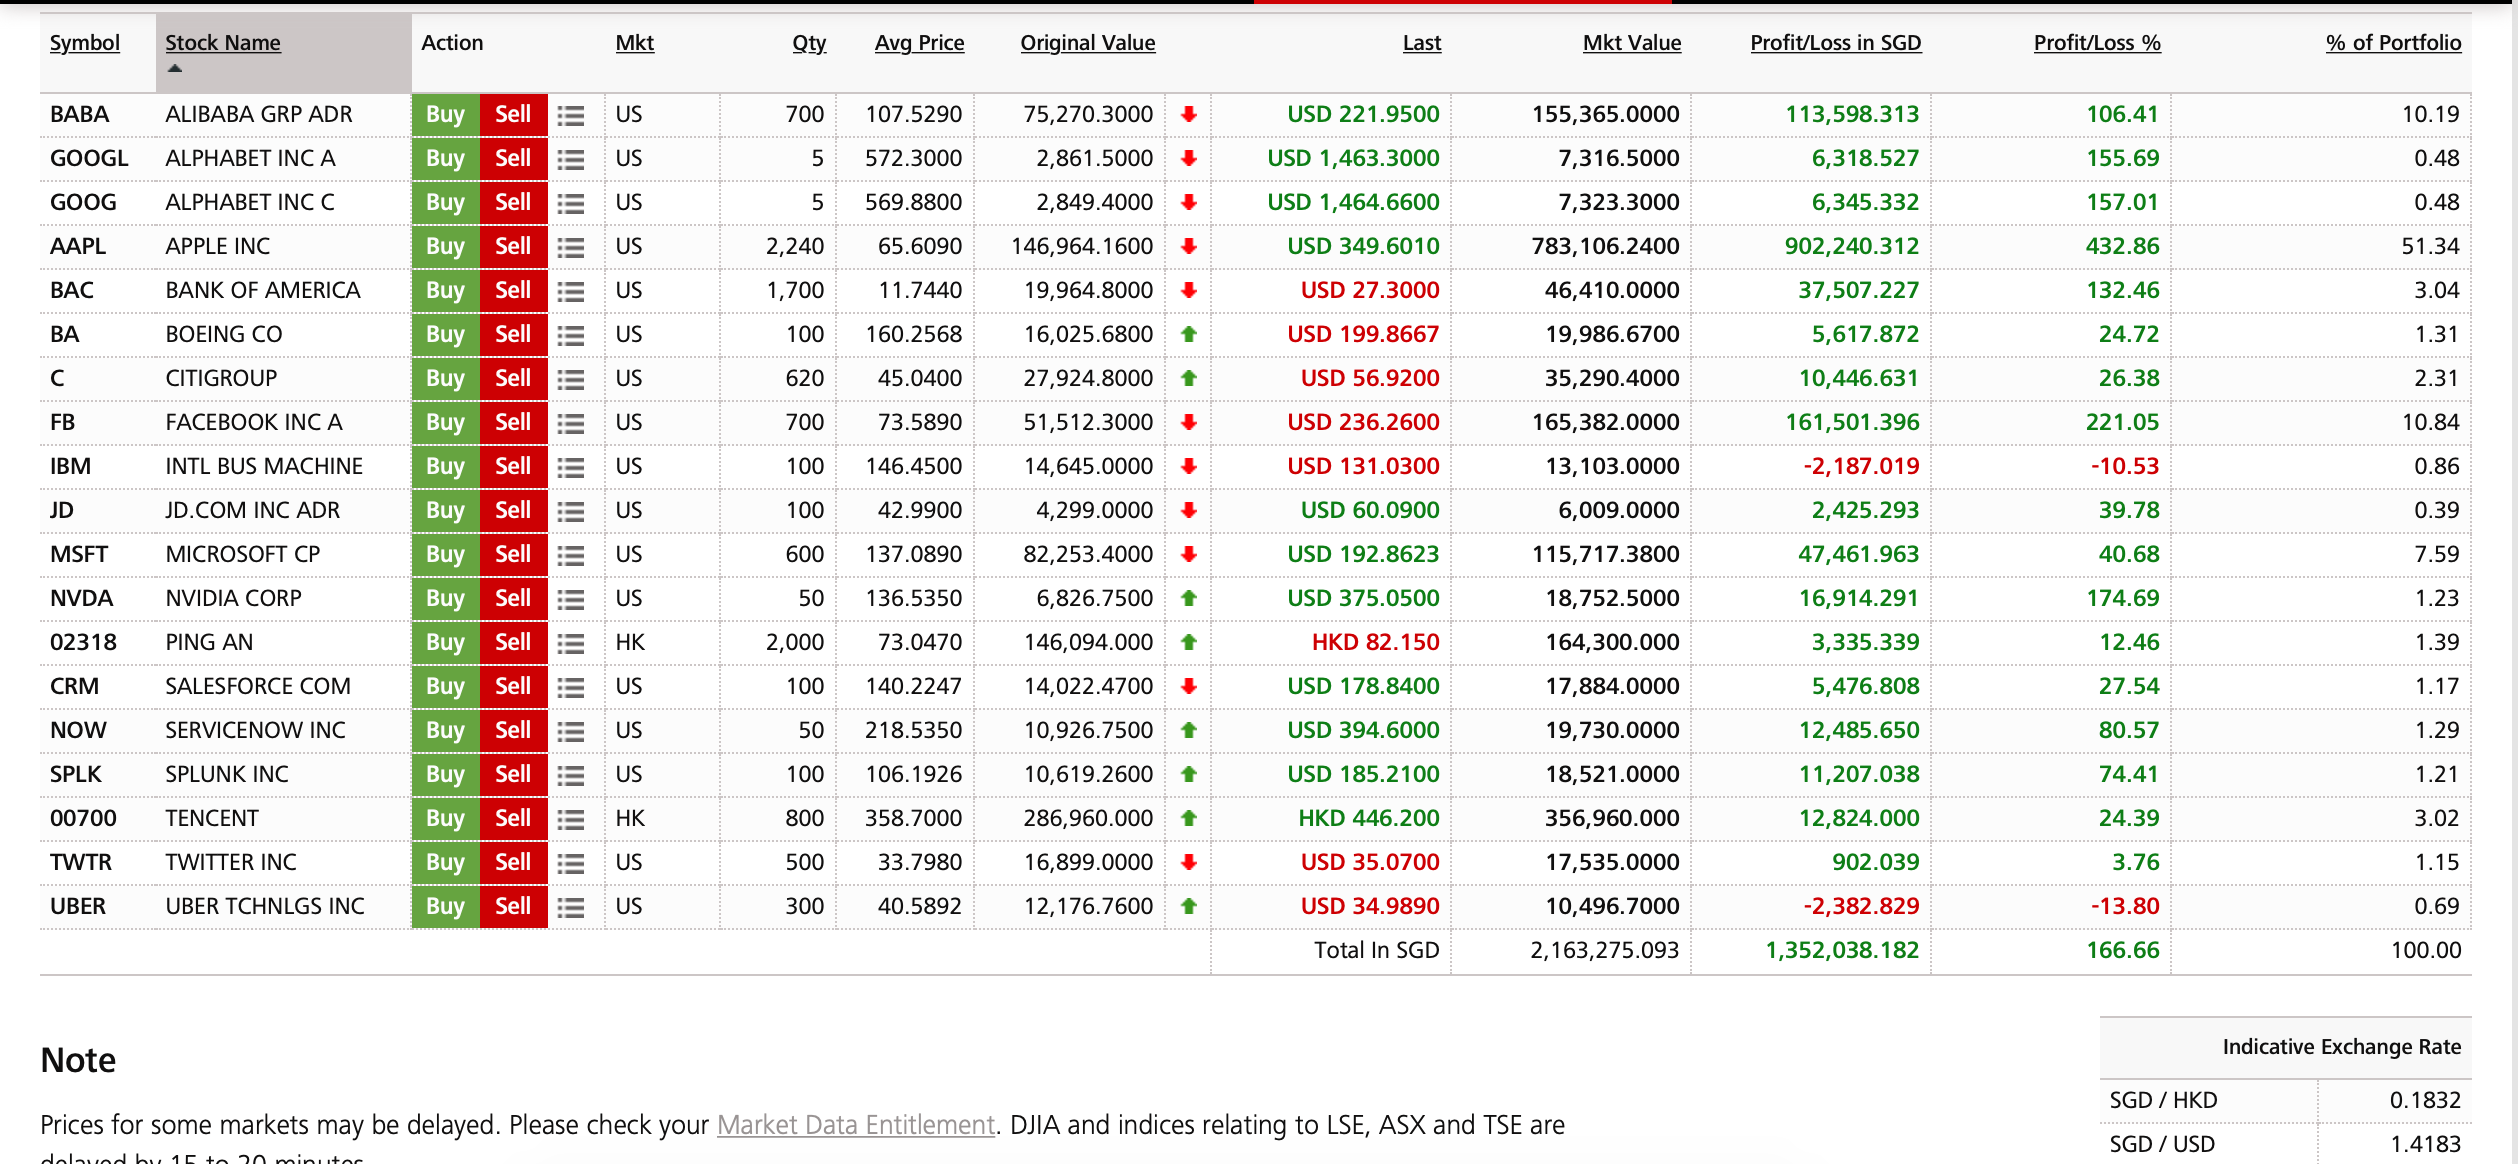Click Buy for APPLE INC
Image resolution: width=2518 pixels, height=1164 pixels.
pos(446,247)
